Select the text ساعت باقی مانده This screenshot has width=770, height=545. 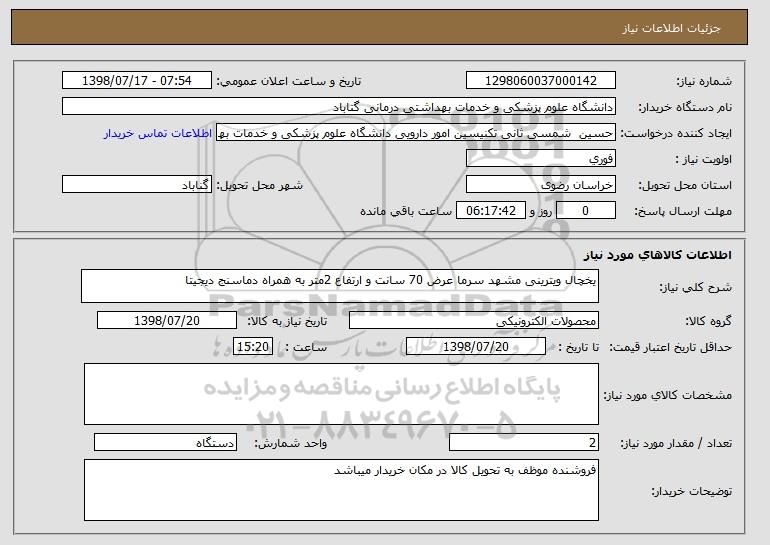click(406, 211)
